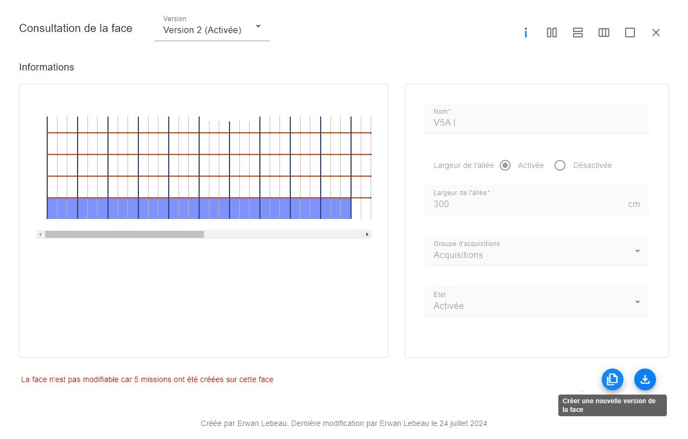Screen dimensions: 688x439
Task: Expand the Groupe d'acquisitions dropdown
Action: coord(536,251)
